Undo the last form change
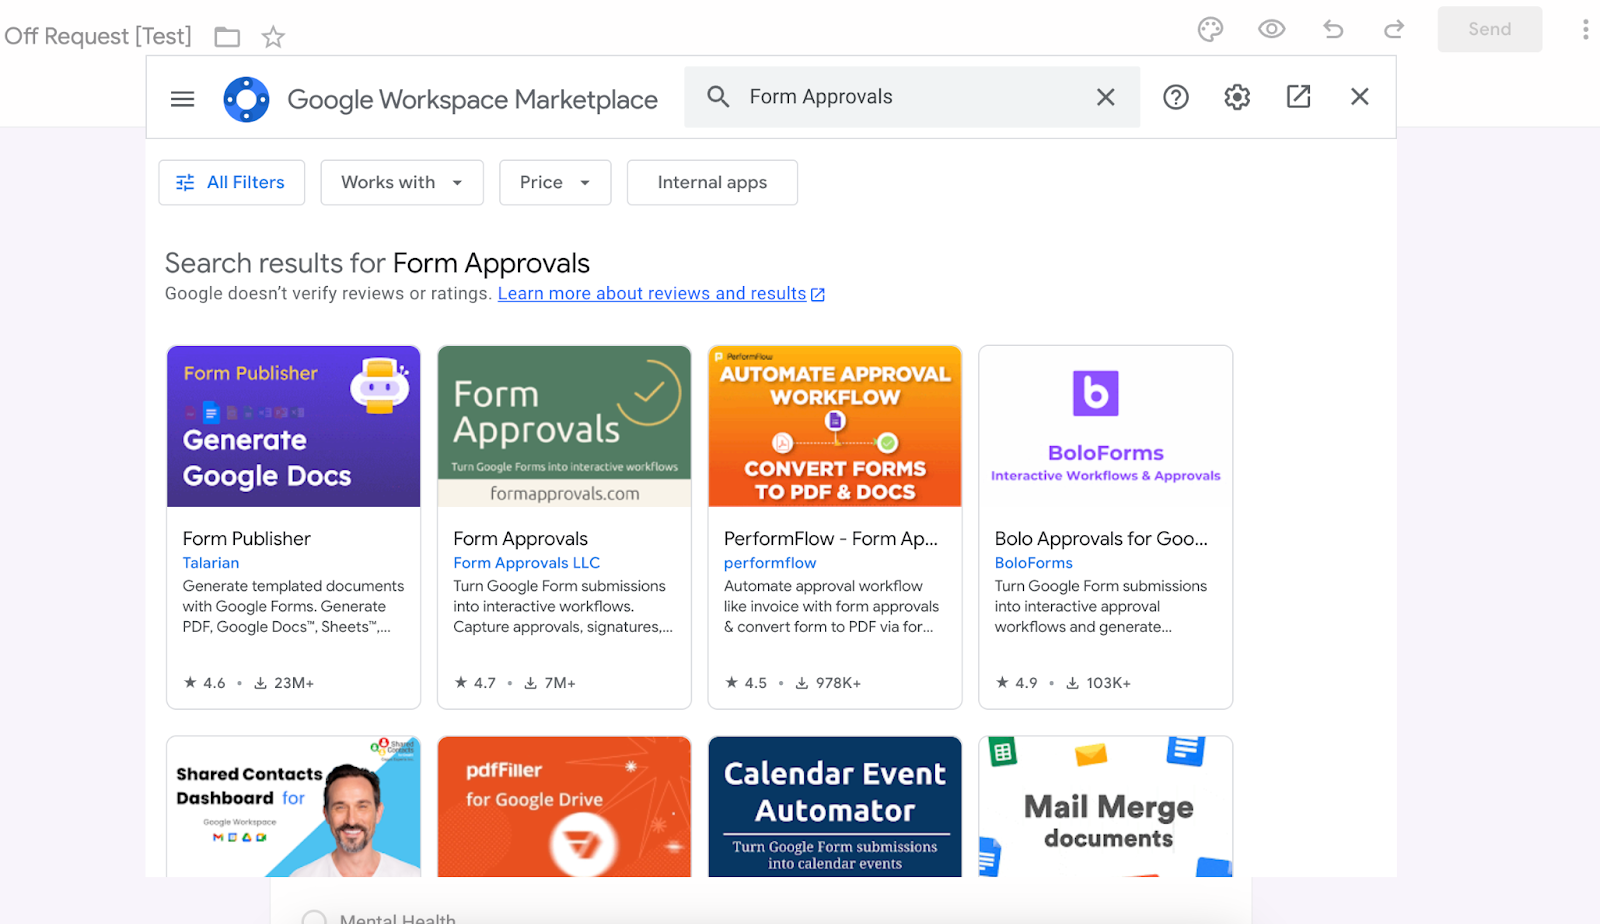The image size is (1600, 924). pyautogui.click(x=1333, y=30)
